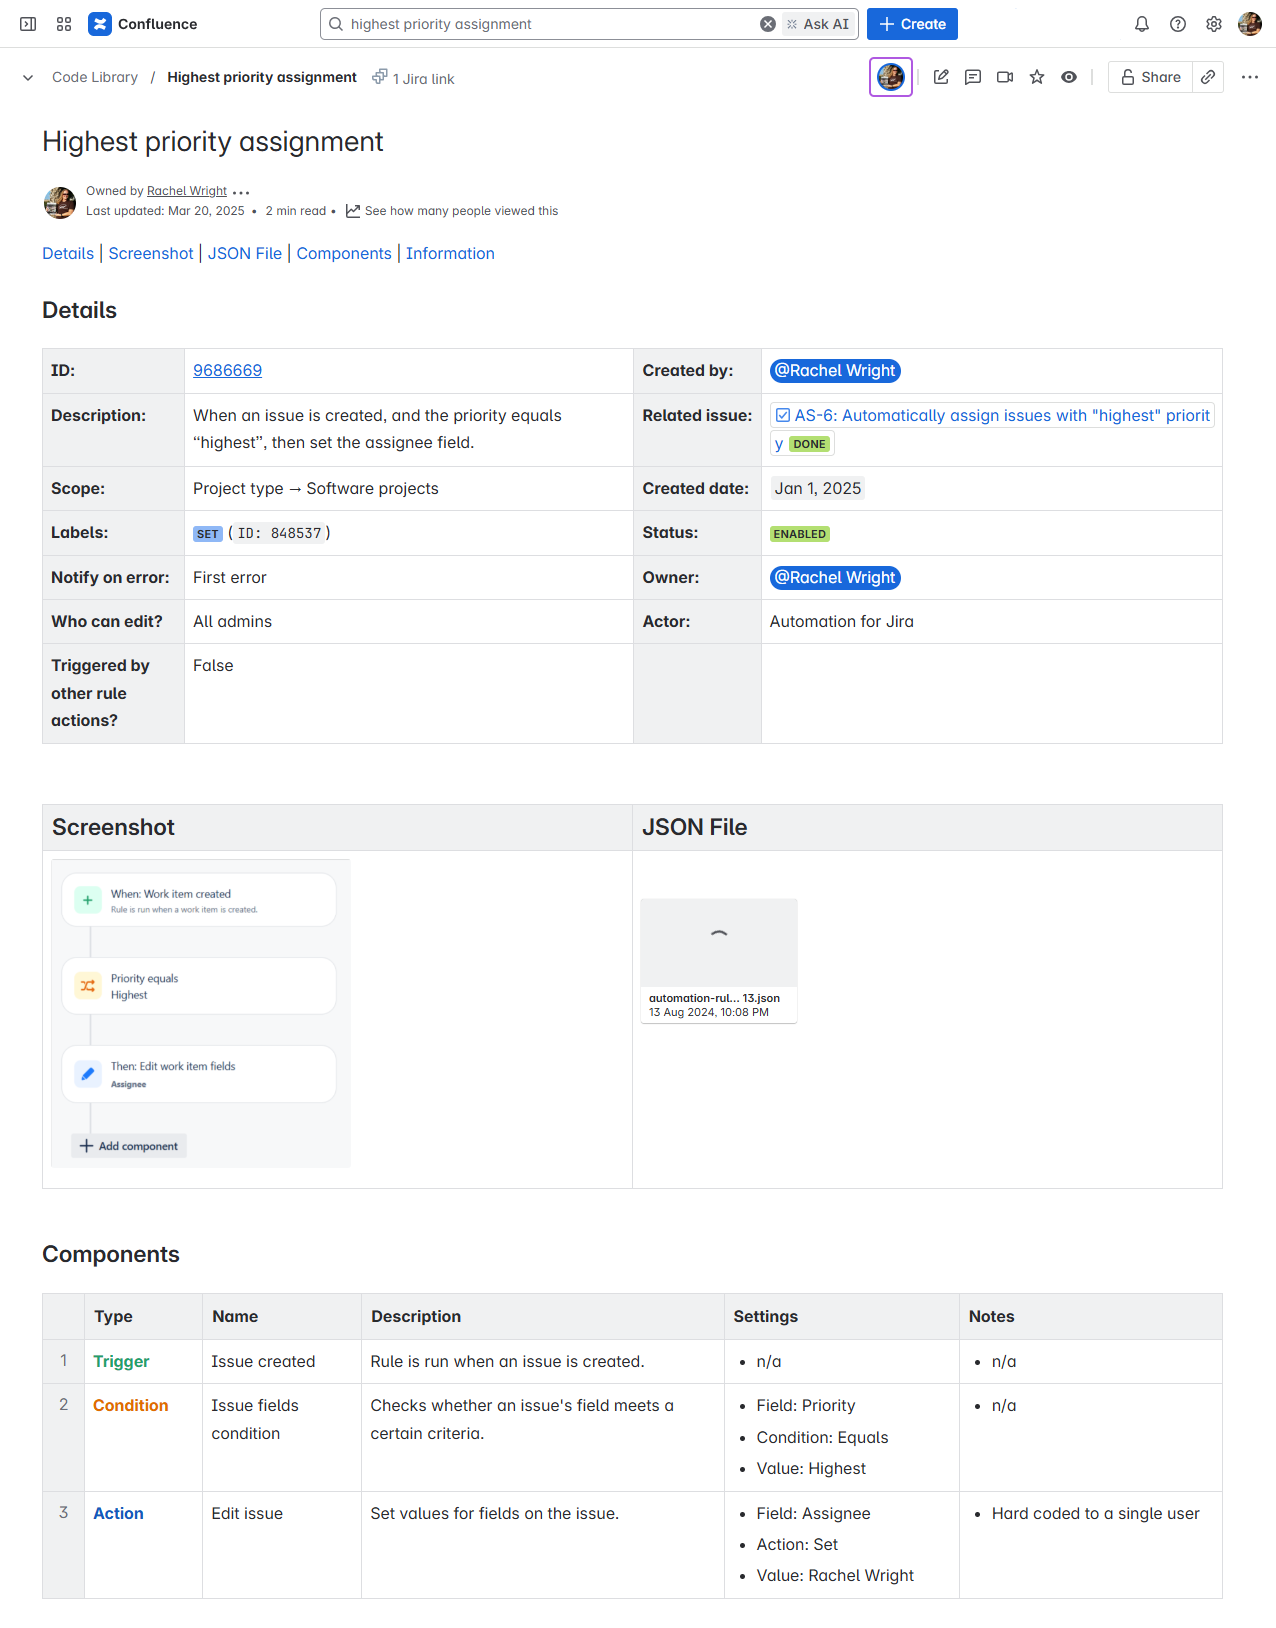Viewport: 1276px width, 1628px height.
Task: Open the settings gear
Action: click(1214, 24)
